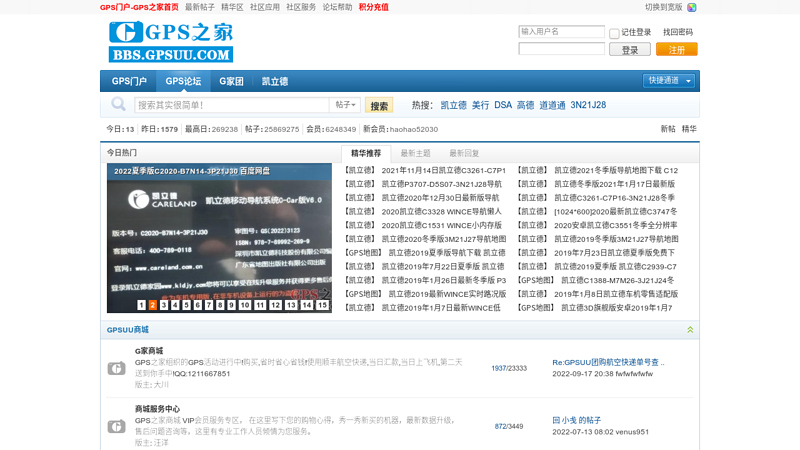Open post 凯立德P3707-D5S07-3N21J28导航
The width and height of the screenshot is (800, 450).
pyautogui.click(x=441, y=184)
